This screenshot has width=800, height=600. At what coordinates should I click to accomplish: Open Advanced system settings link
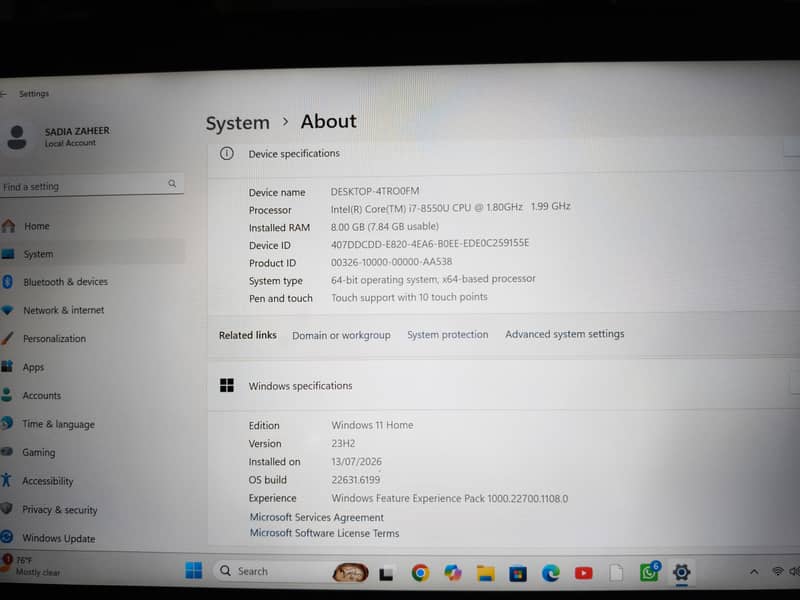tap(565, 334)
